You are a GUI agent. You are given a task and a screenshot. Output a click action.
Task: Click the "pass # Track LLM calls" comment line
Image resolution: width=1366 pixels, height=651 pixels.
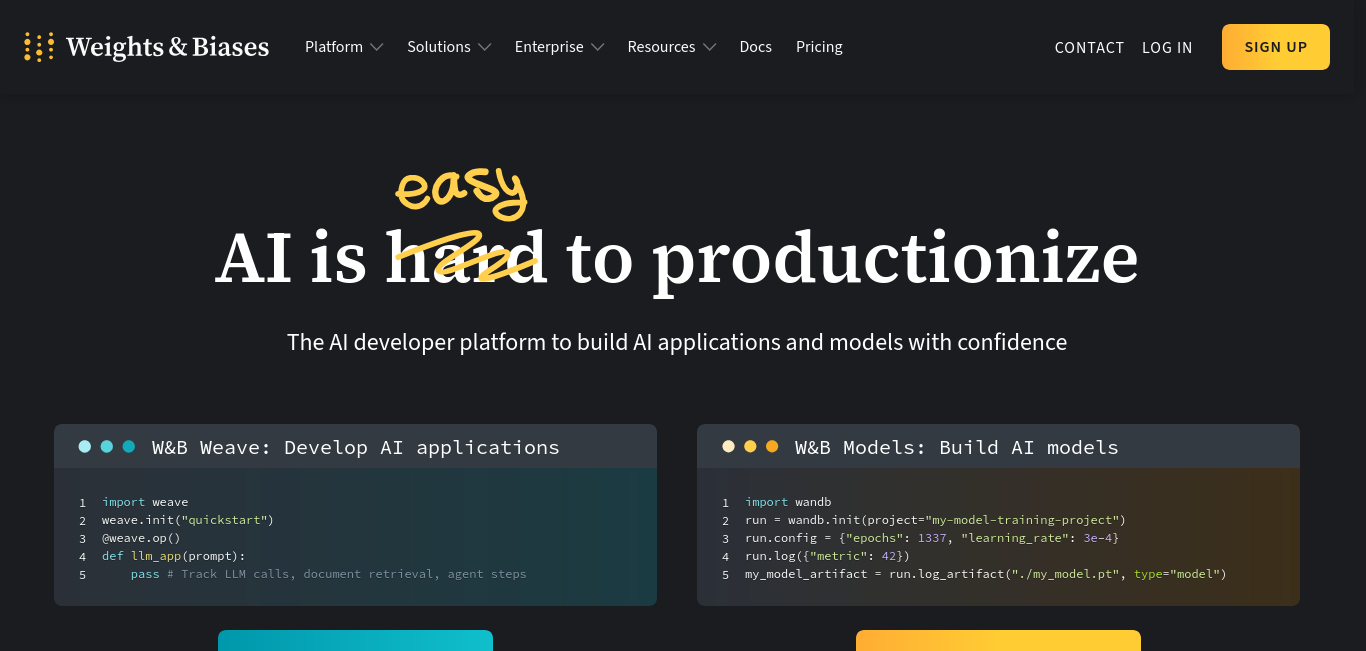(x=329, y=574)
